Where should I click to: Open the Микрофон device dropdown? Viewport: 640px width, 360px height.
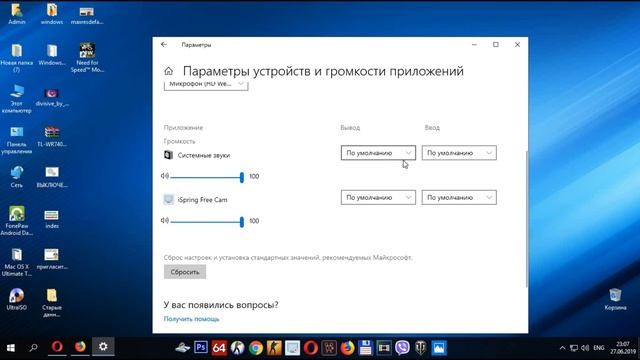click(206, 85)
